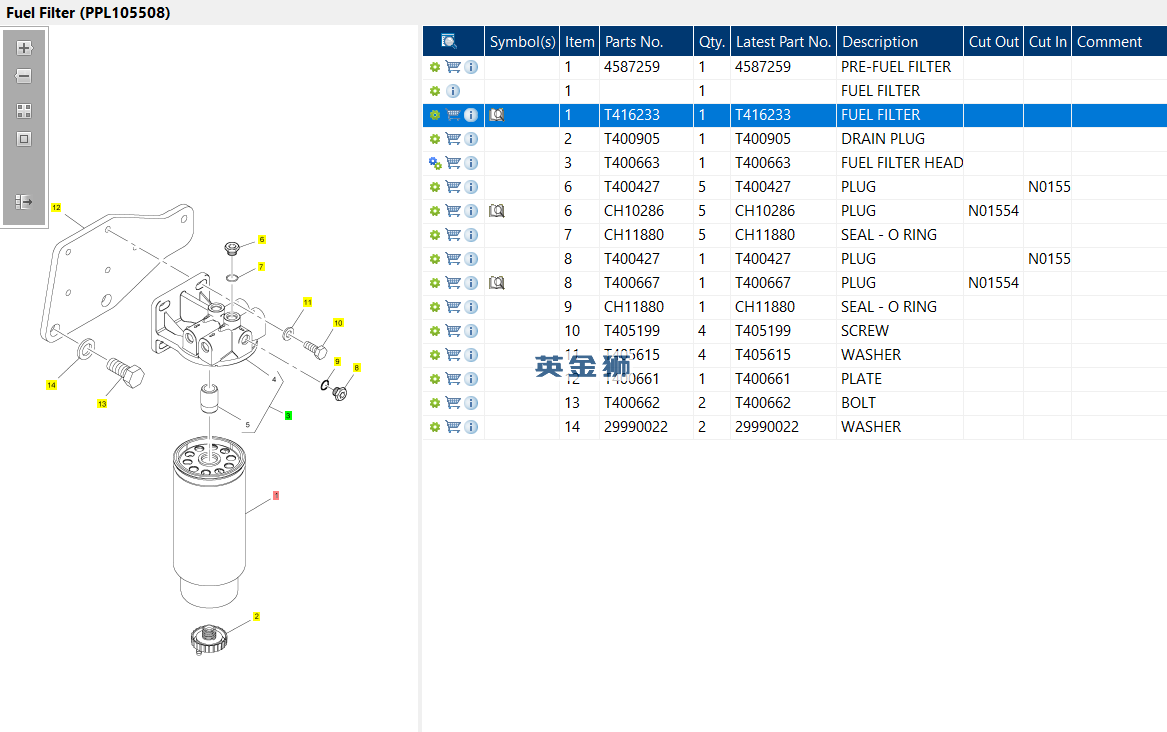Viewport: 1167px width, 732px height.
Task: Click cut out value N01554 for CH10286
Action: (993, 211)
